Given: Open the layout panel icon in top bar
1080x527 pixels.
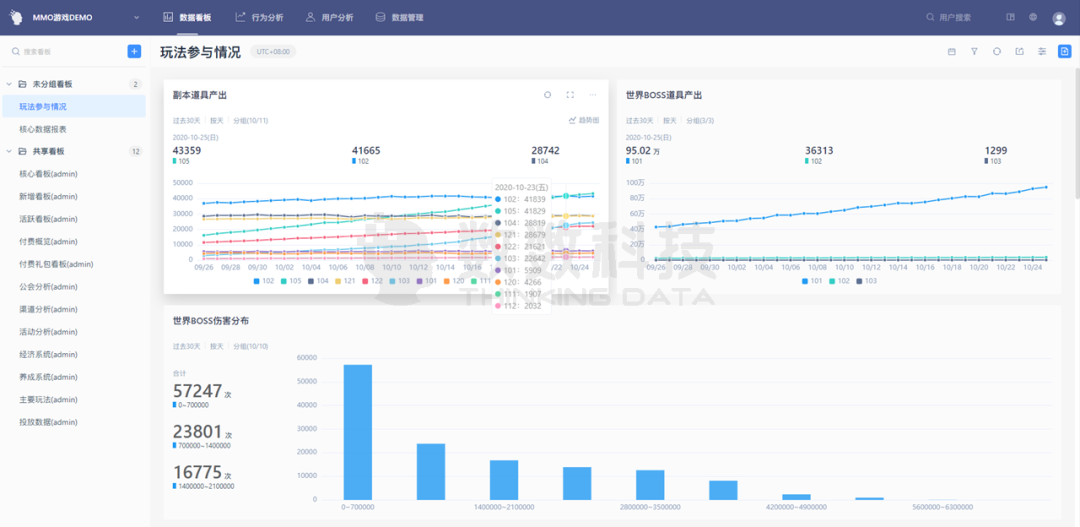Looking at the screenshot, I should 1010,17.
